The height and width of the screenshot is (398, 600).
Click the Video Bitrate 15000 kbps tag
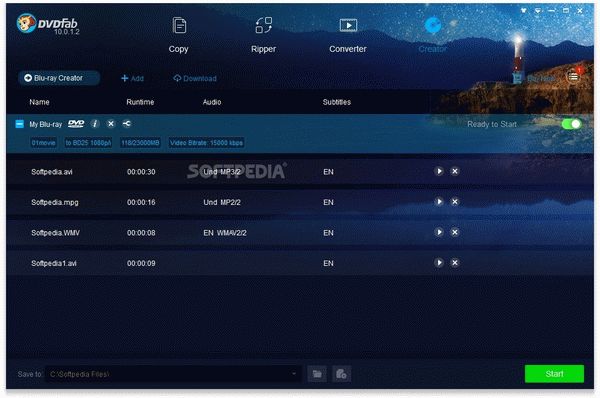pyautogui.click(x=206, y=143)
